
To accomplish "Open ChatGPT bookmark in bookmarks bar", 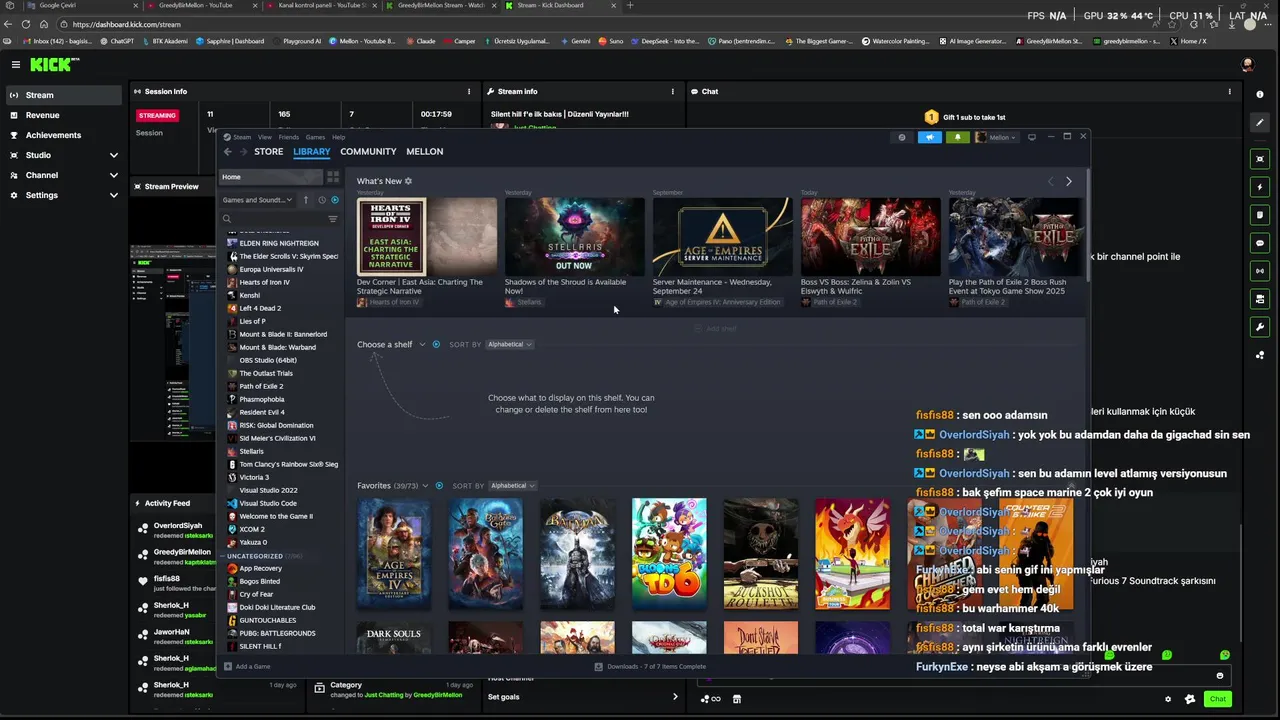I will (117, 41).
